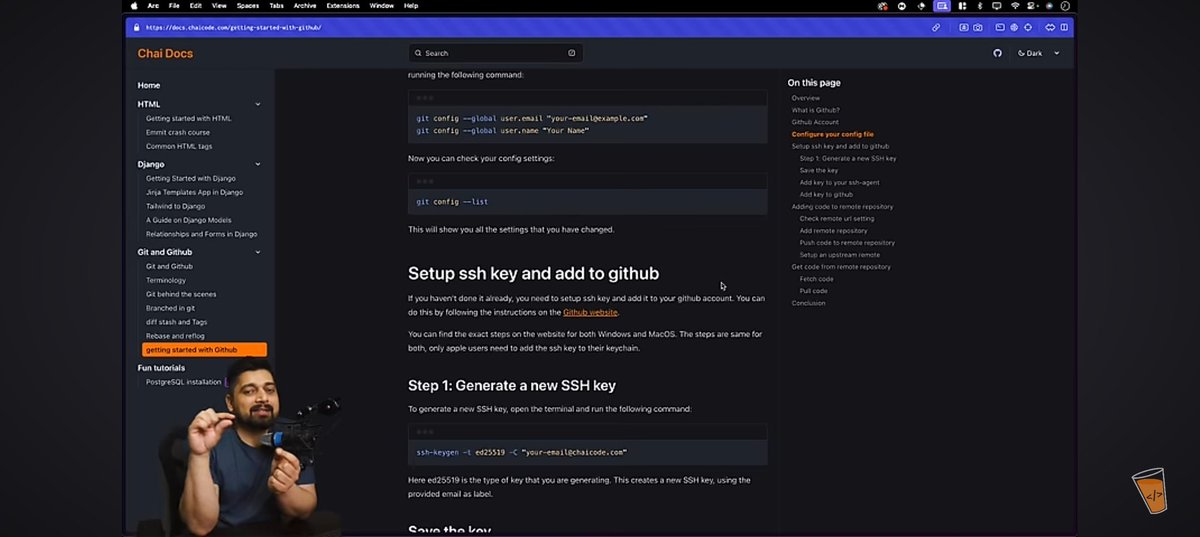Open the GitHub icon link in Chai Docs header

pyautogui.click(x=997, y=53)
